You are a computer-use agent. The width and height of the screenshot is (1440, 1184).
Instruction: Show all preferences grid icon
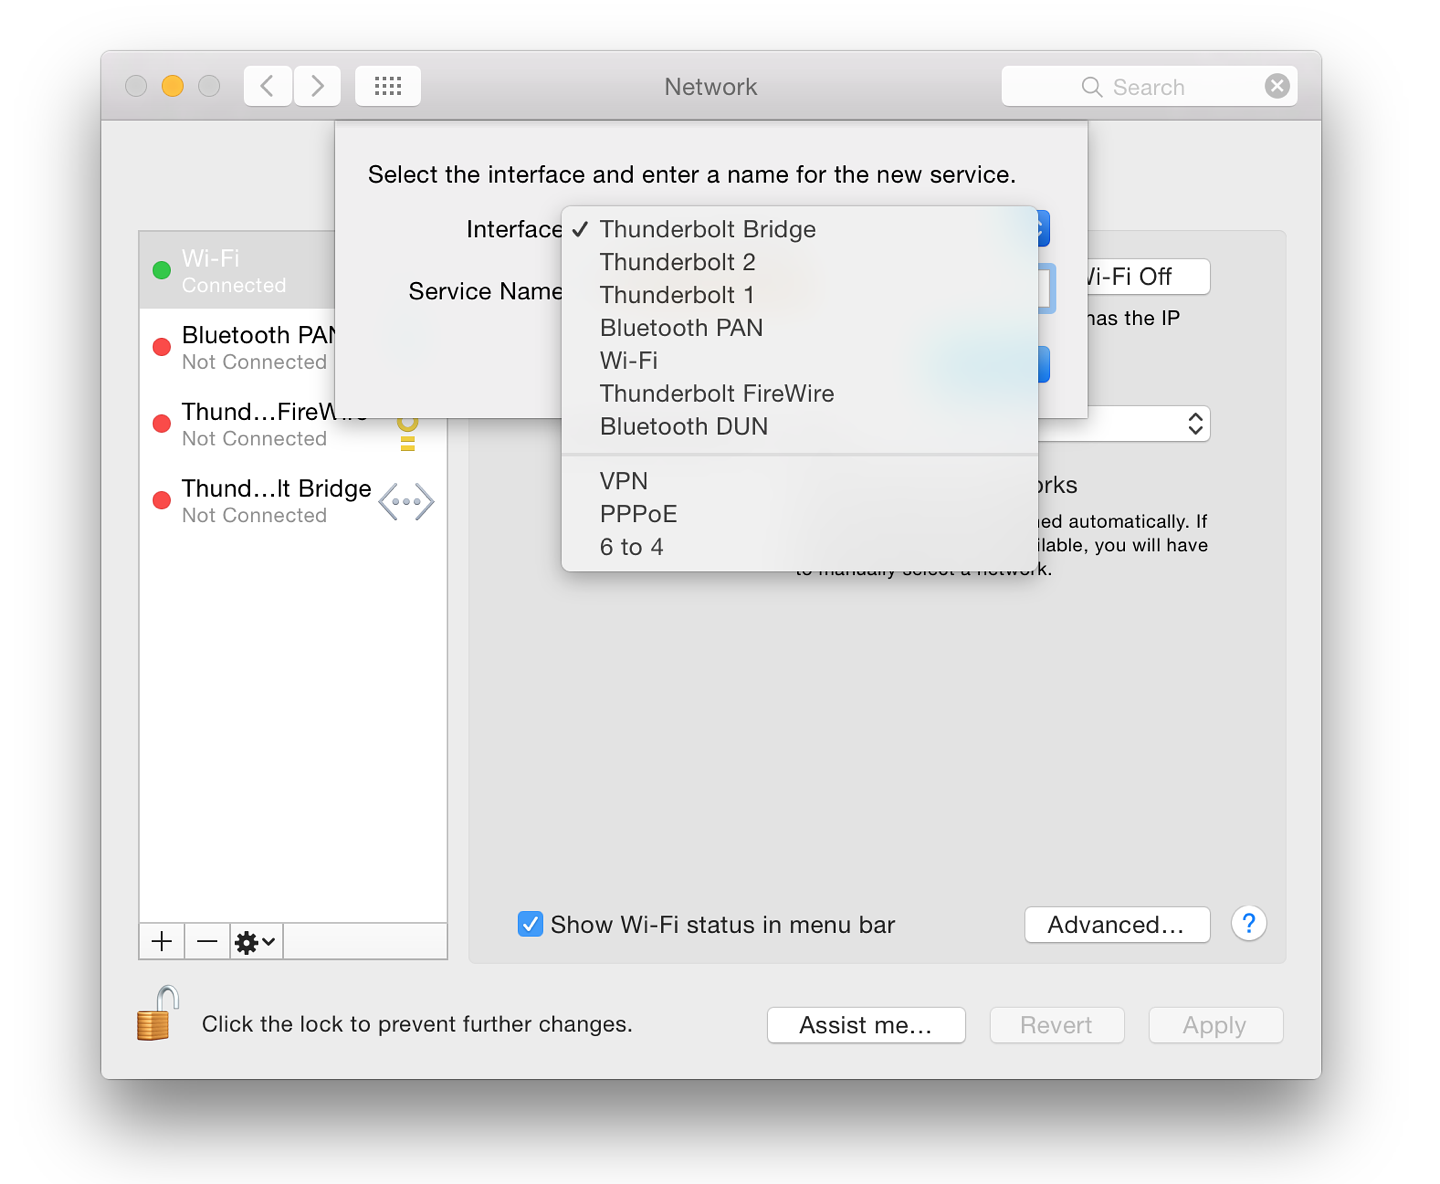(388, 86)
